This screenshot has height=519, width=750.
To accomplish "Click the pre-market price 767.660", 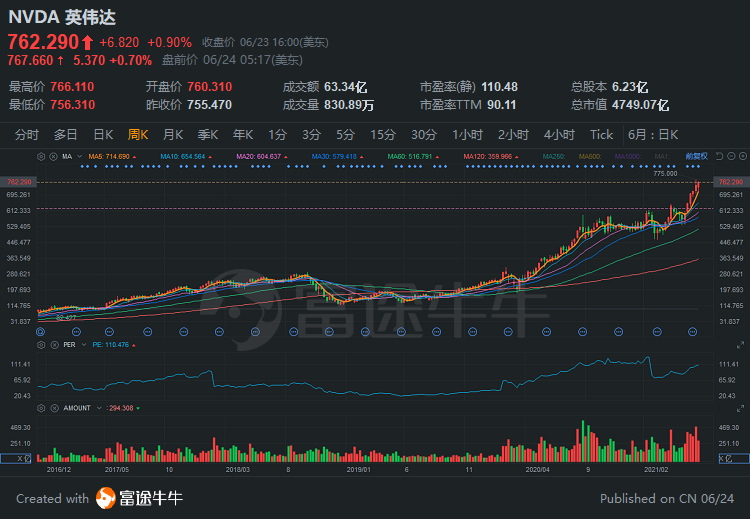I will tap(30, 60).
